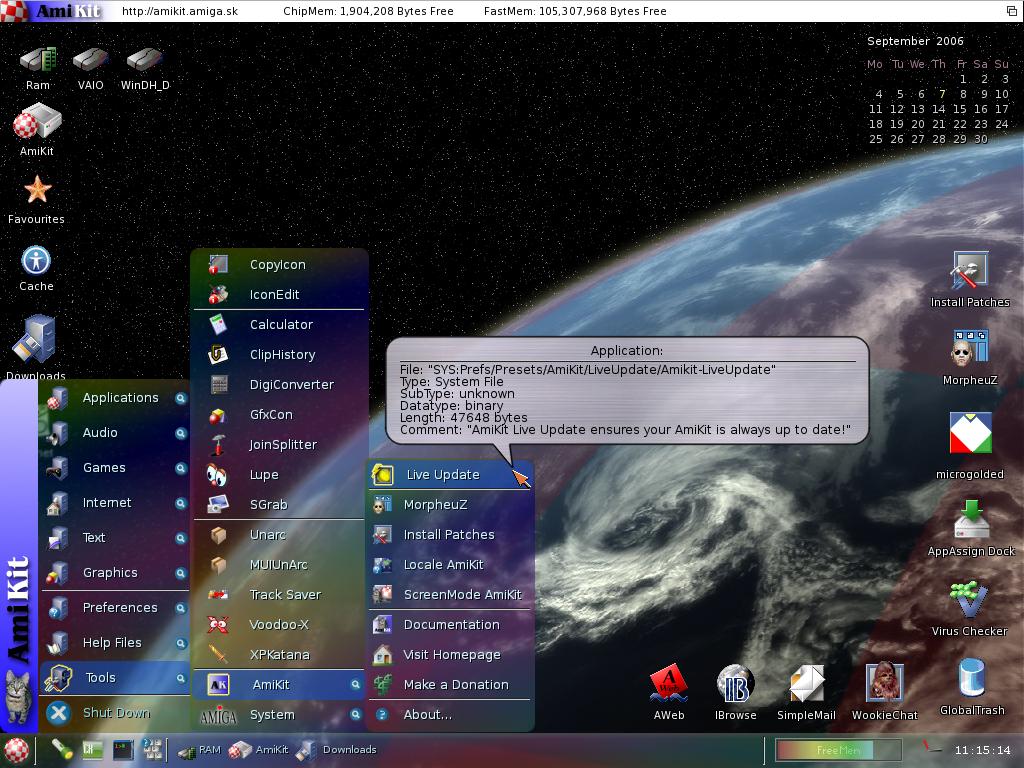This screenshot has height=768, width=1024.
Task: Launch IconEdit from the Tools menu
Action: [280, 295]
